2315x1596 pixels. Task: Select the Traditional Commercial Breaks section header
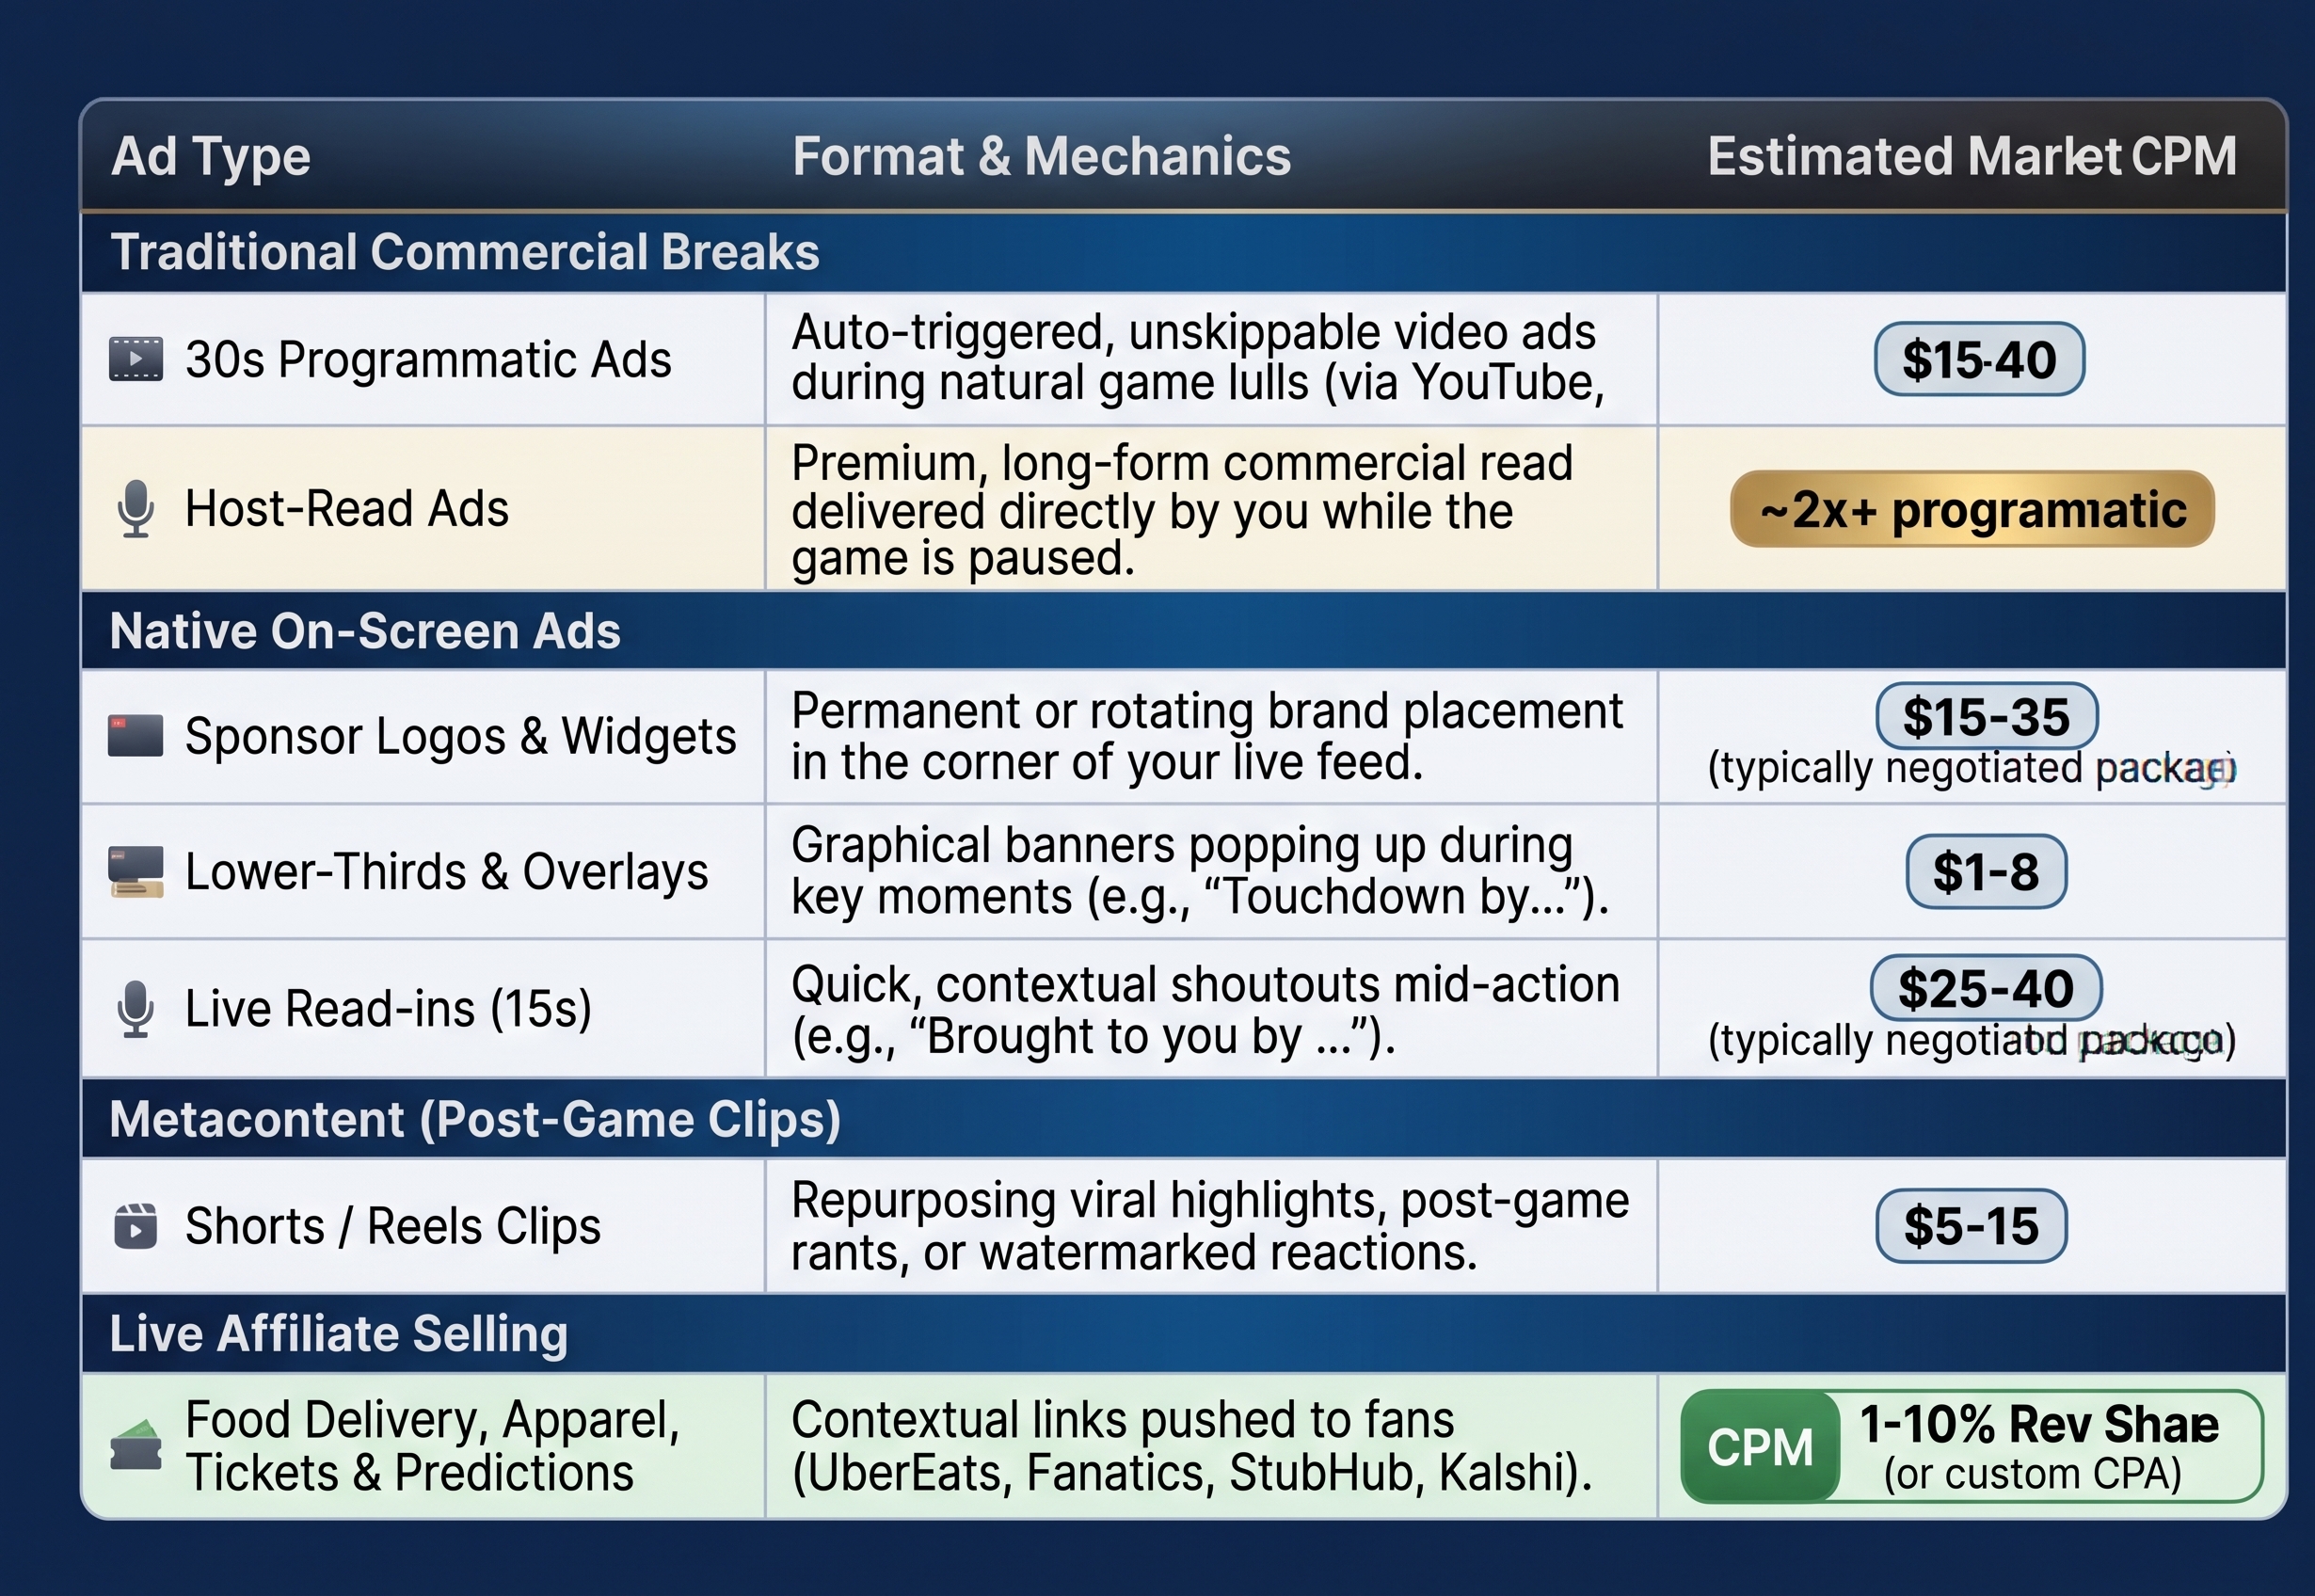click(x=1184, y=252)
